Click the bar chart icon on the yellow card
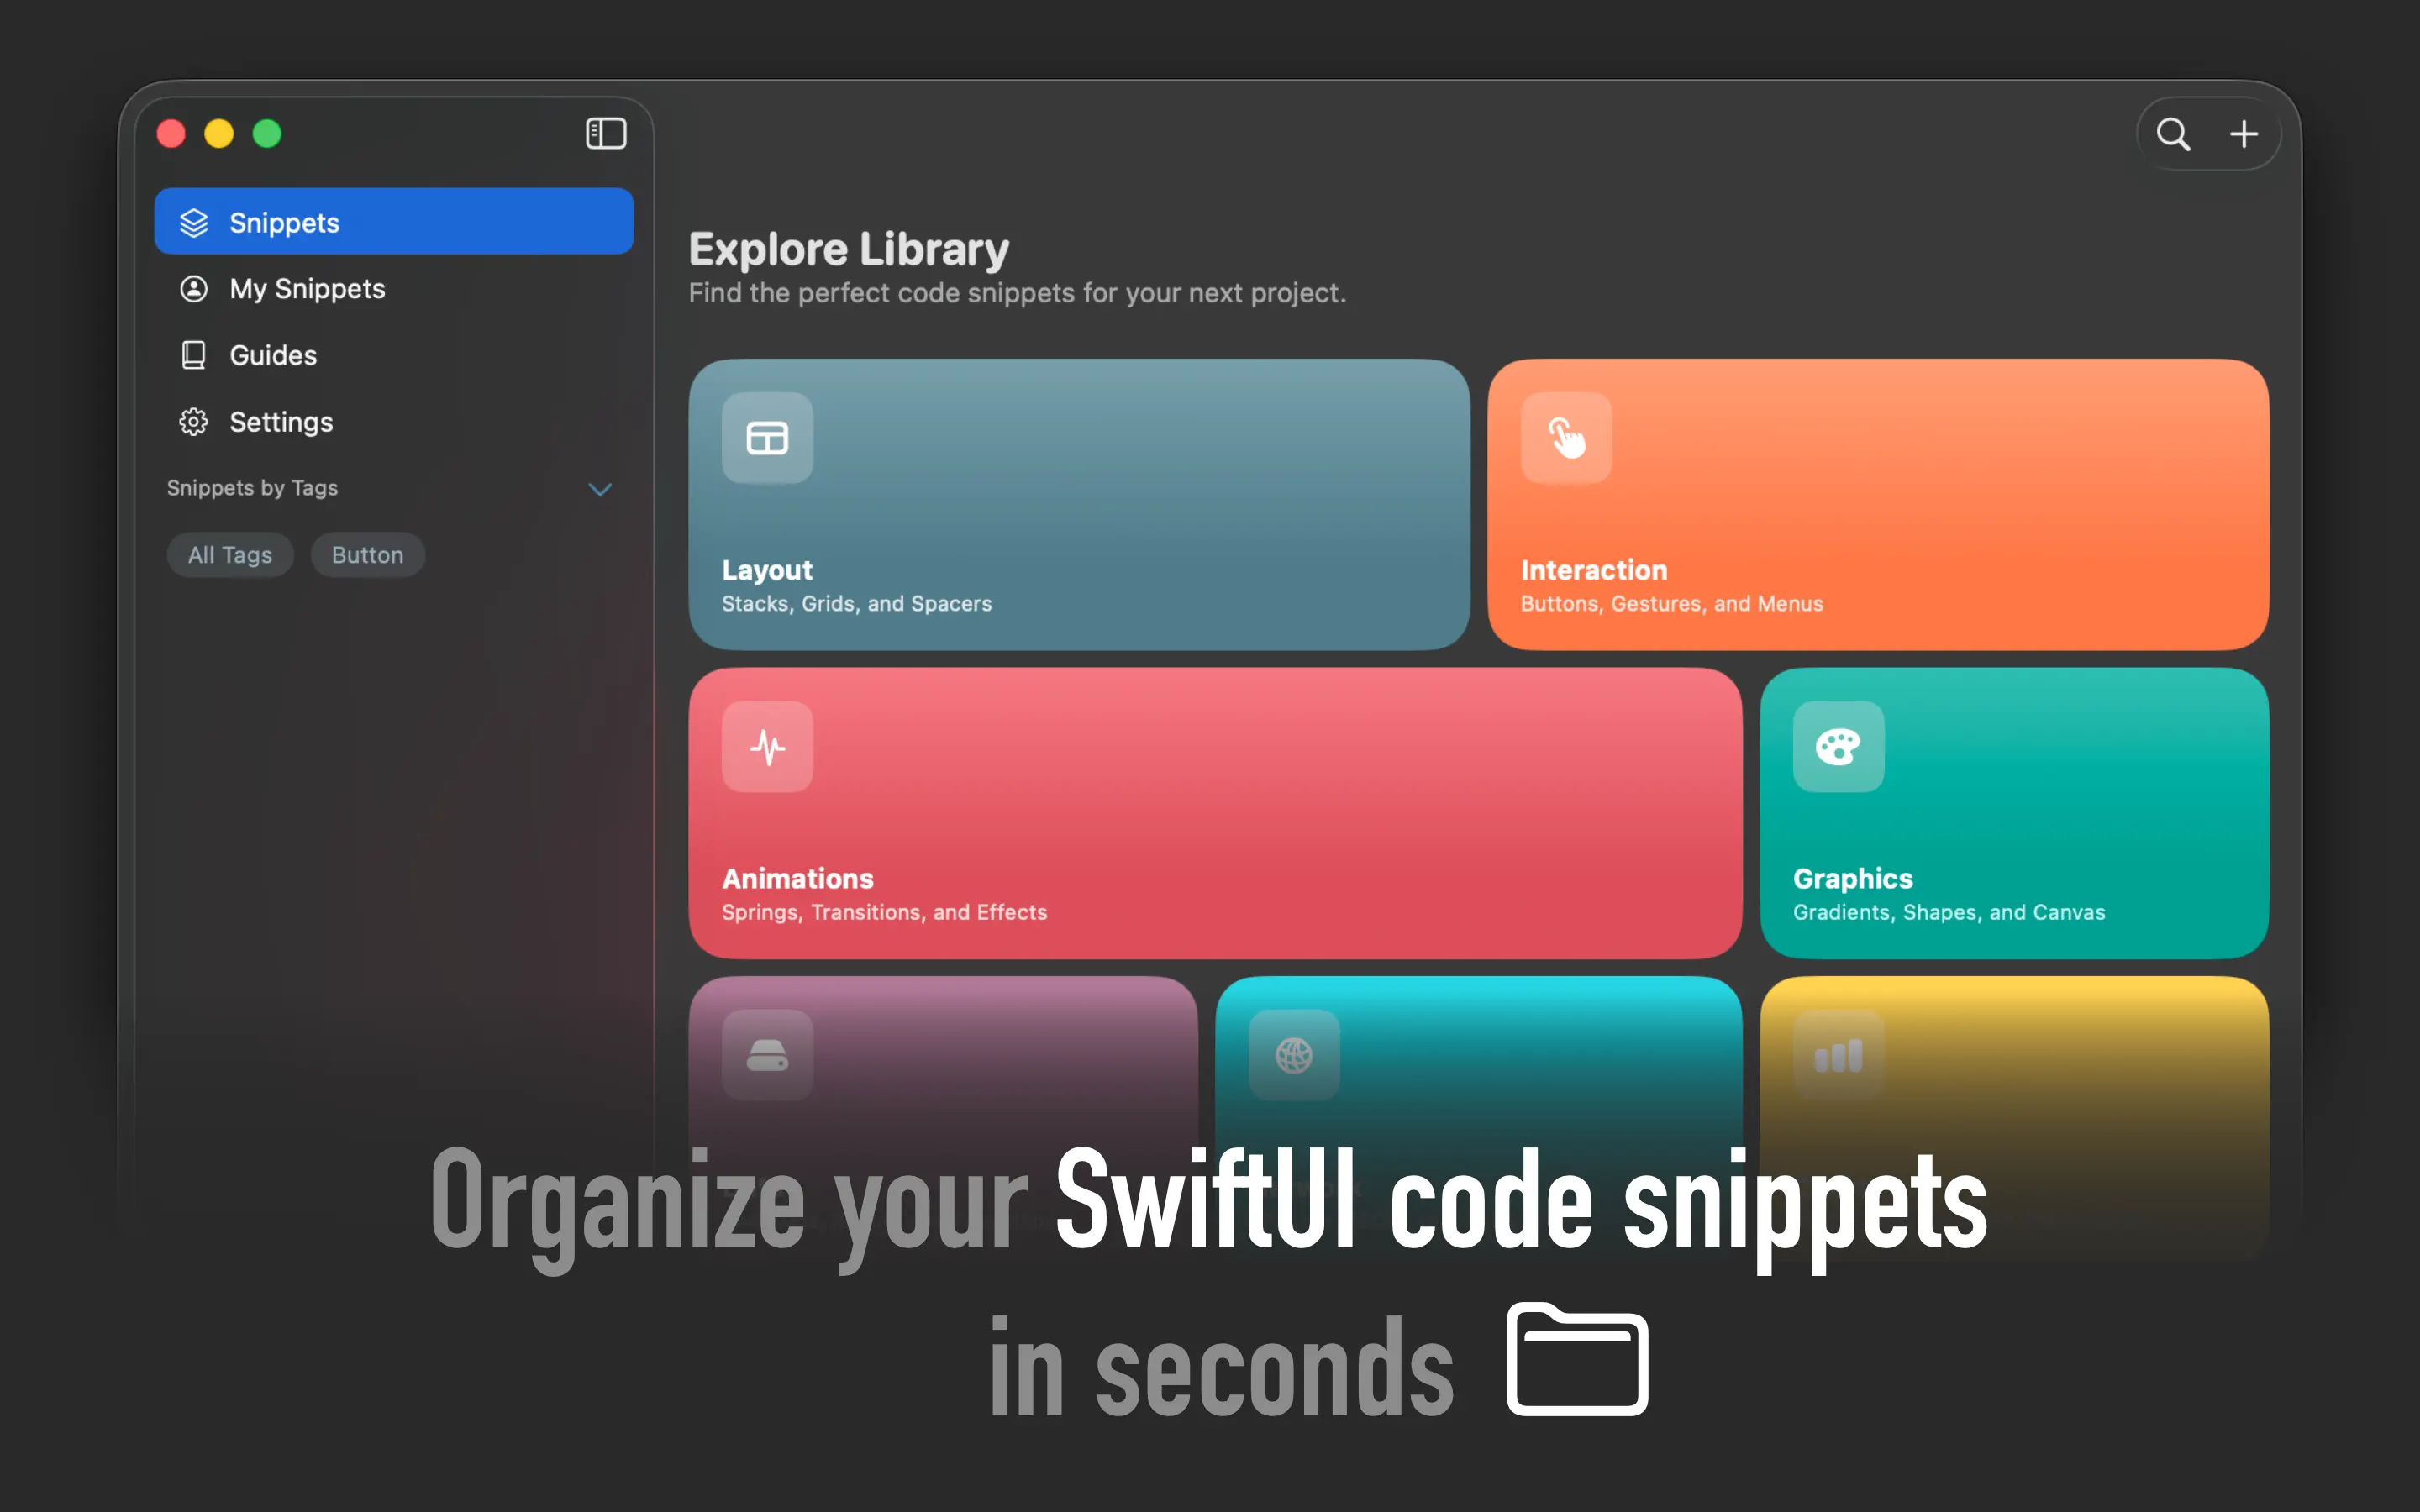This screenshot has height=1512, width=2420. (x=1837, y=1055)
